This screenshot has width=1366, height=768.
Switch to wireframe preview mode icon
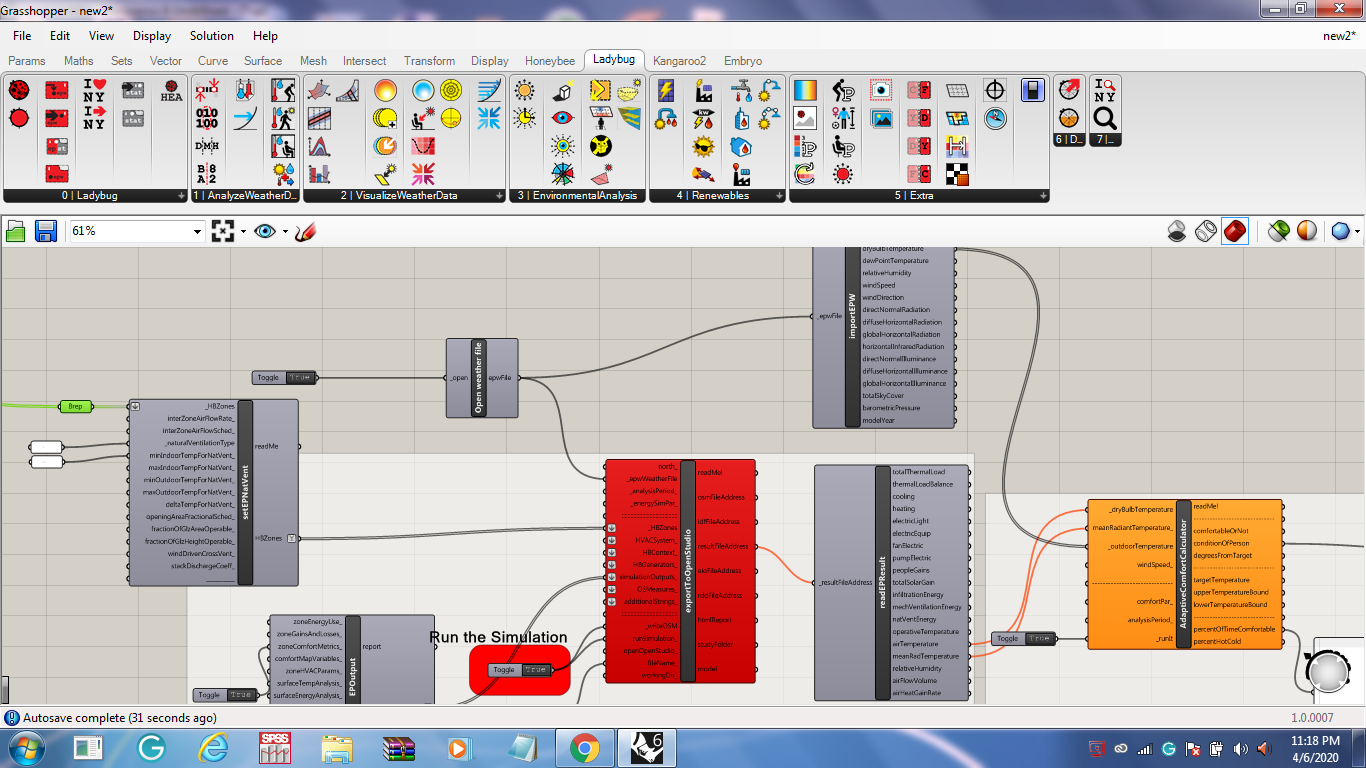1206,231
